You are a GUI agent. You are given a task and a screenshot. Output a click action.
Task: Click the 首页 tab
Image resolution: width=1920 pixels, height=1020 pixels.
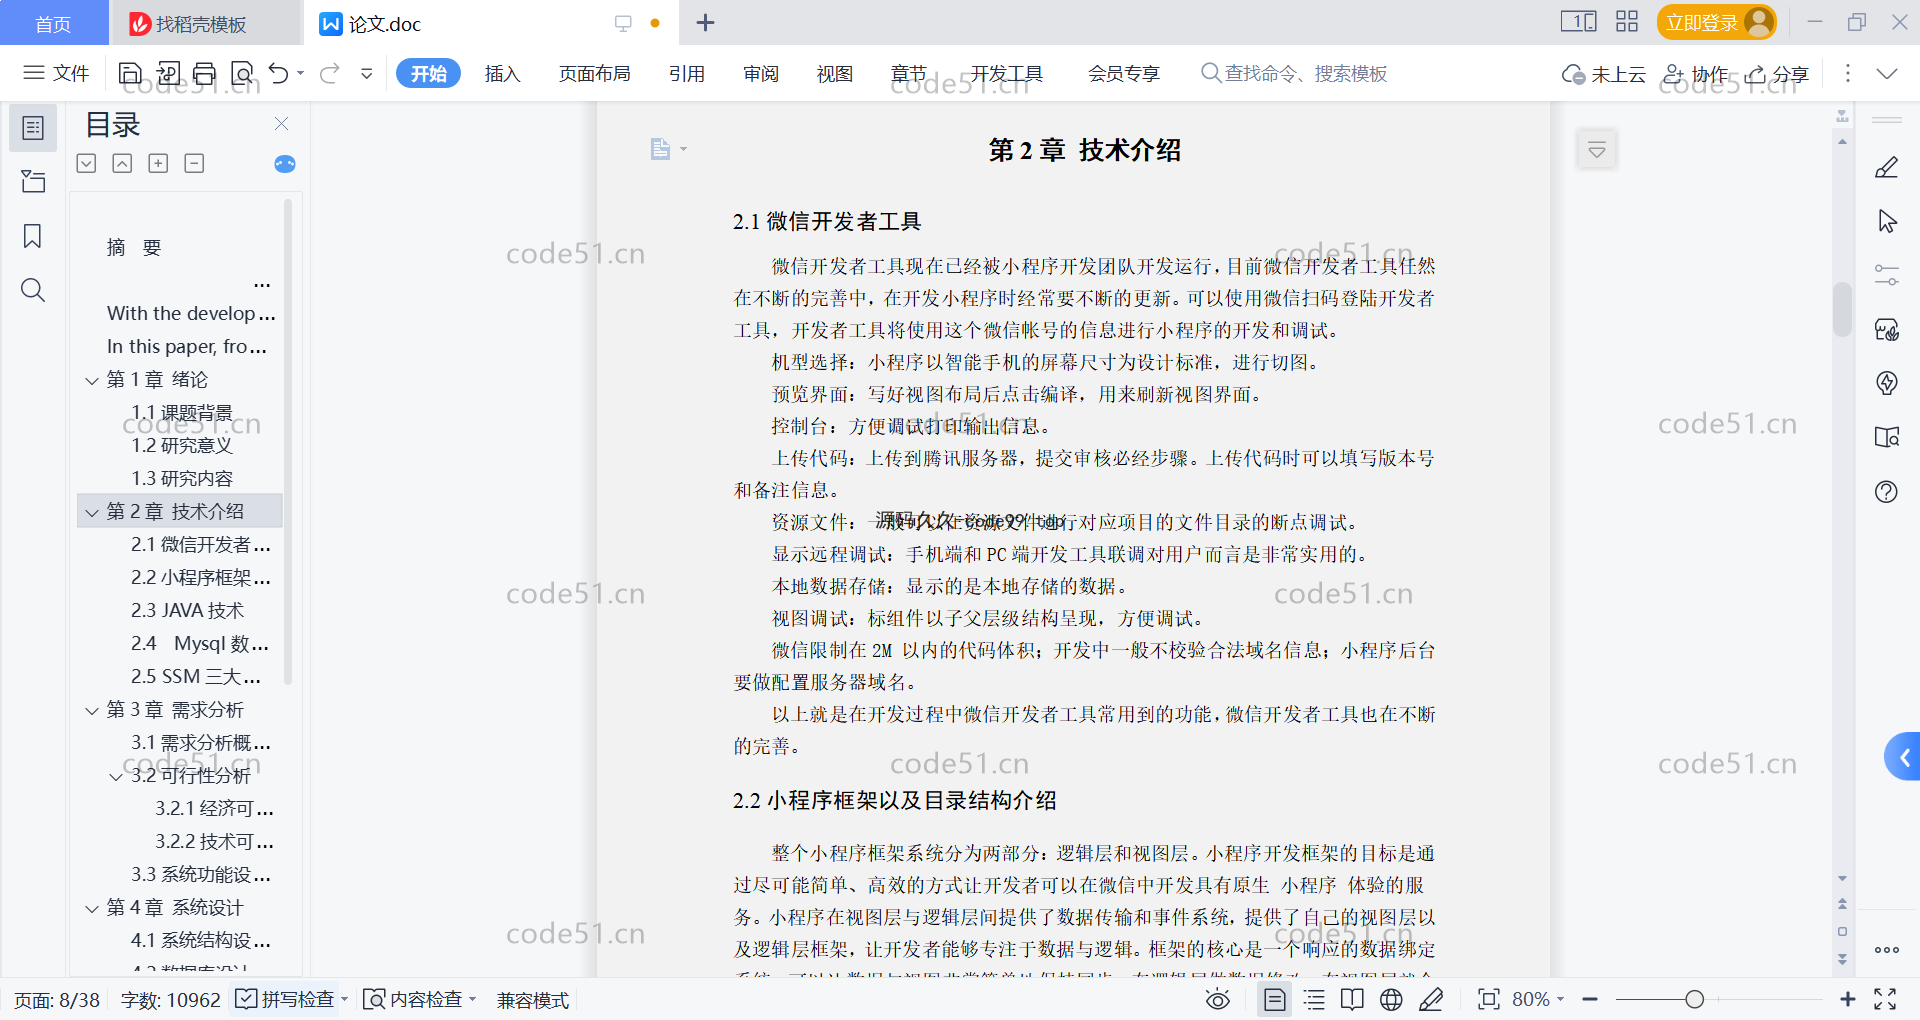53,24
